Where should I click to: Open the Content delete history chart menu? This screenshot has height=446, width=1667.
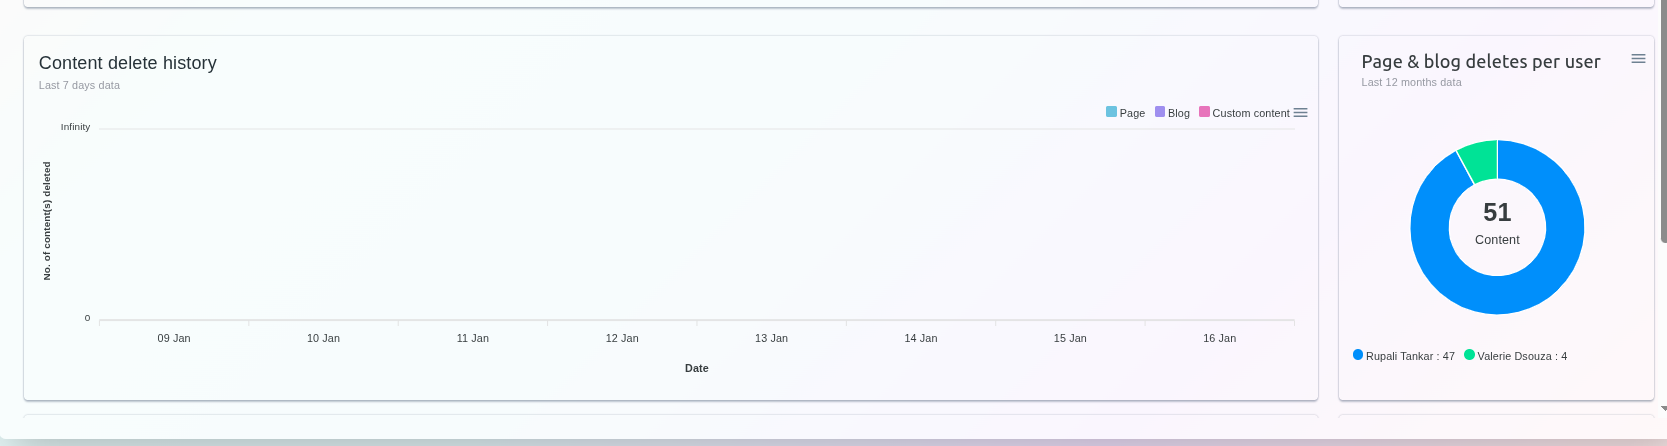click(1300, 113)
